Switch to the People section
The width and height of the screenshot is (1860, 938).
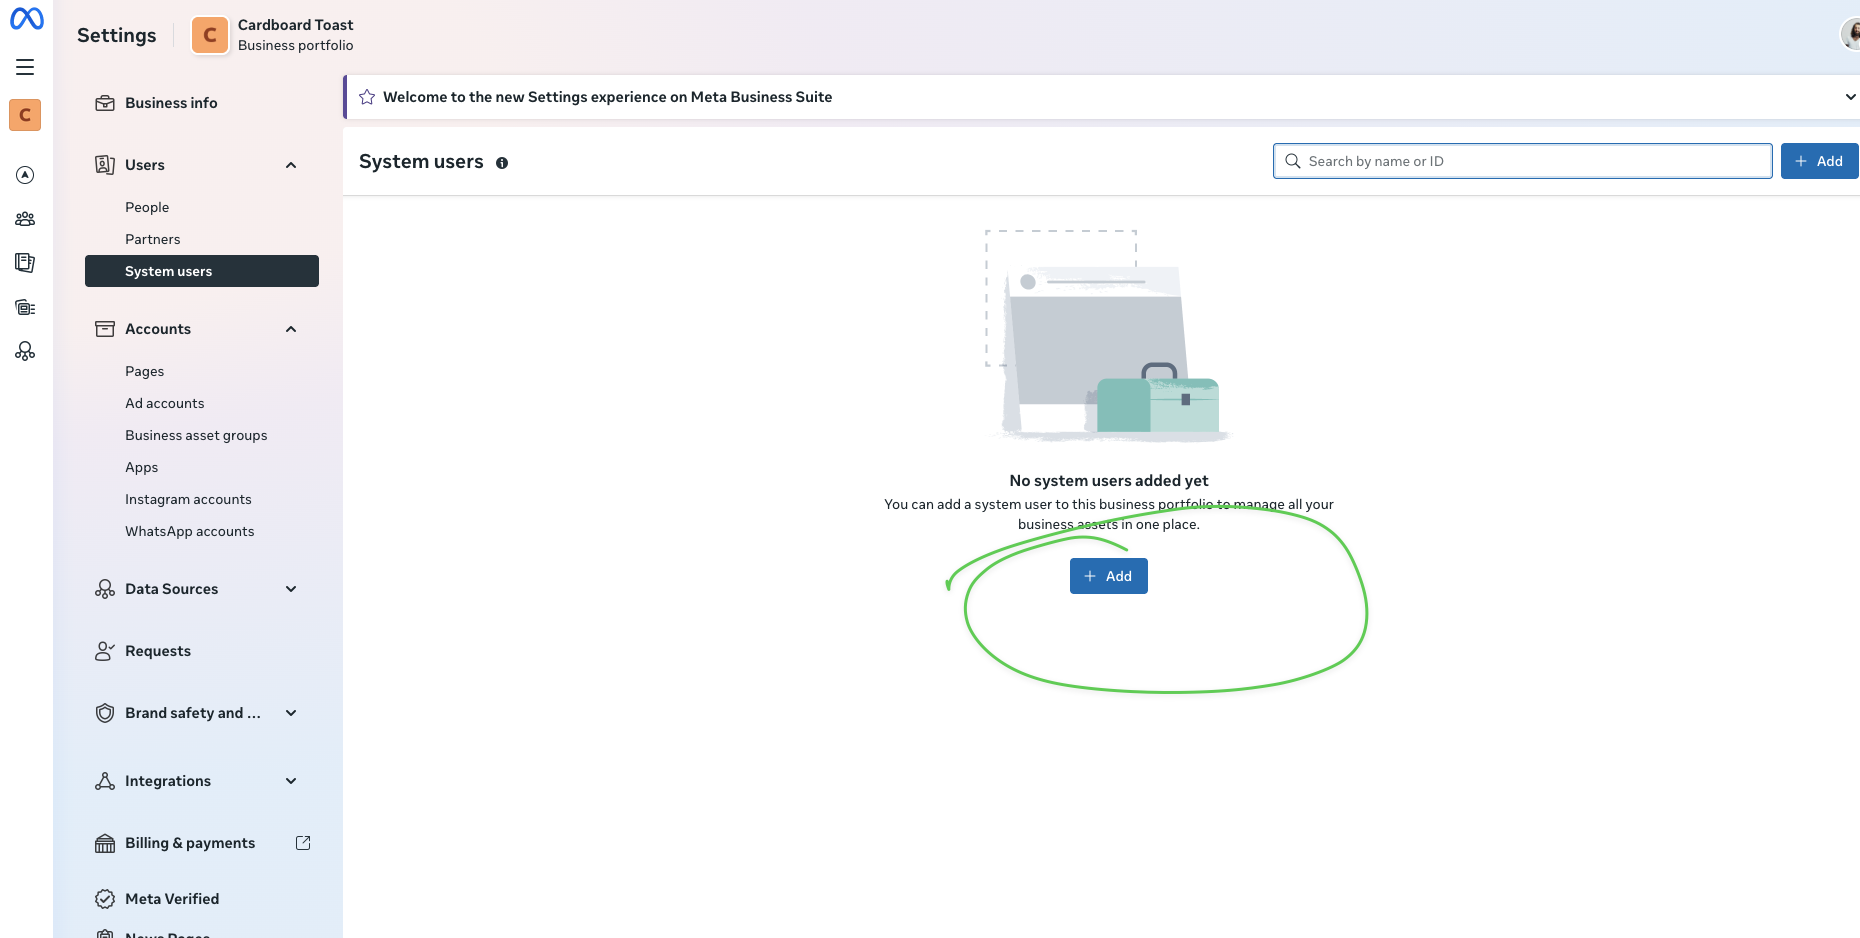tap(146, 207)
